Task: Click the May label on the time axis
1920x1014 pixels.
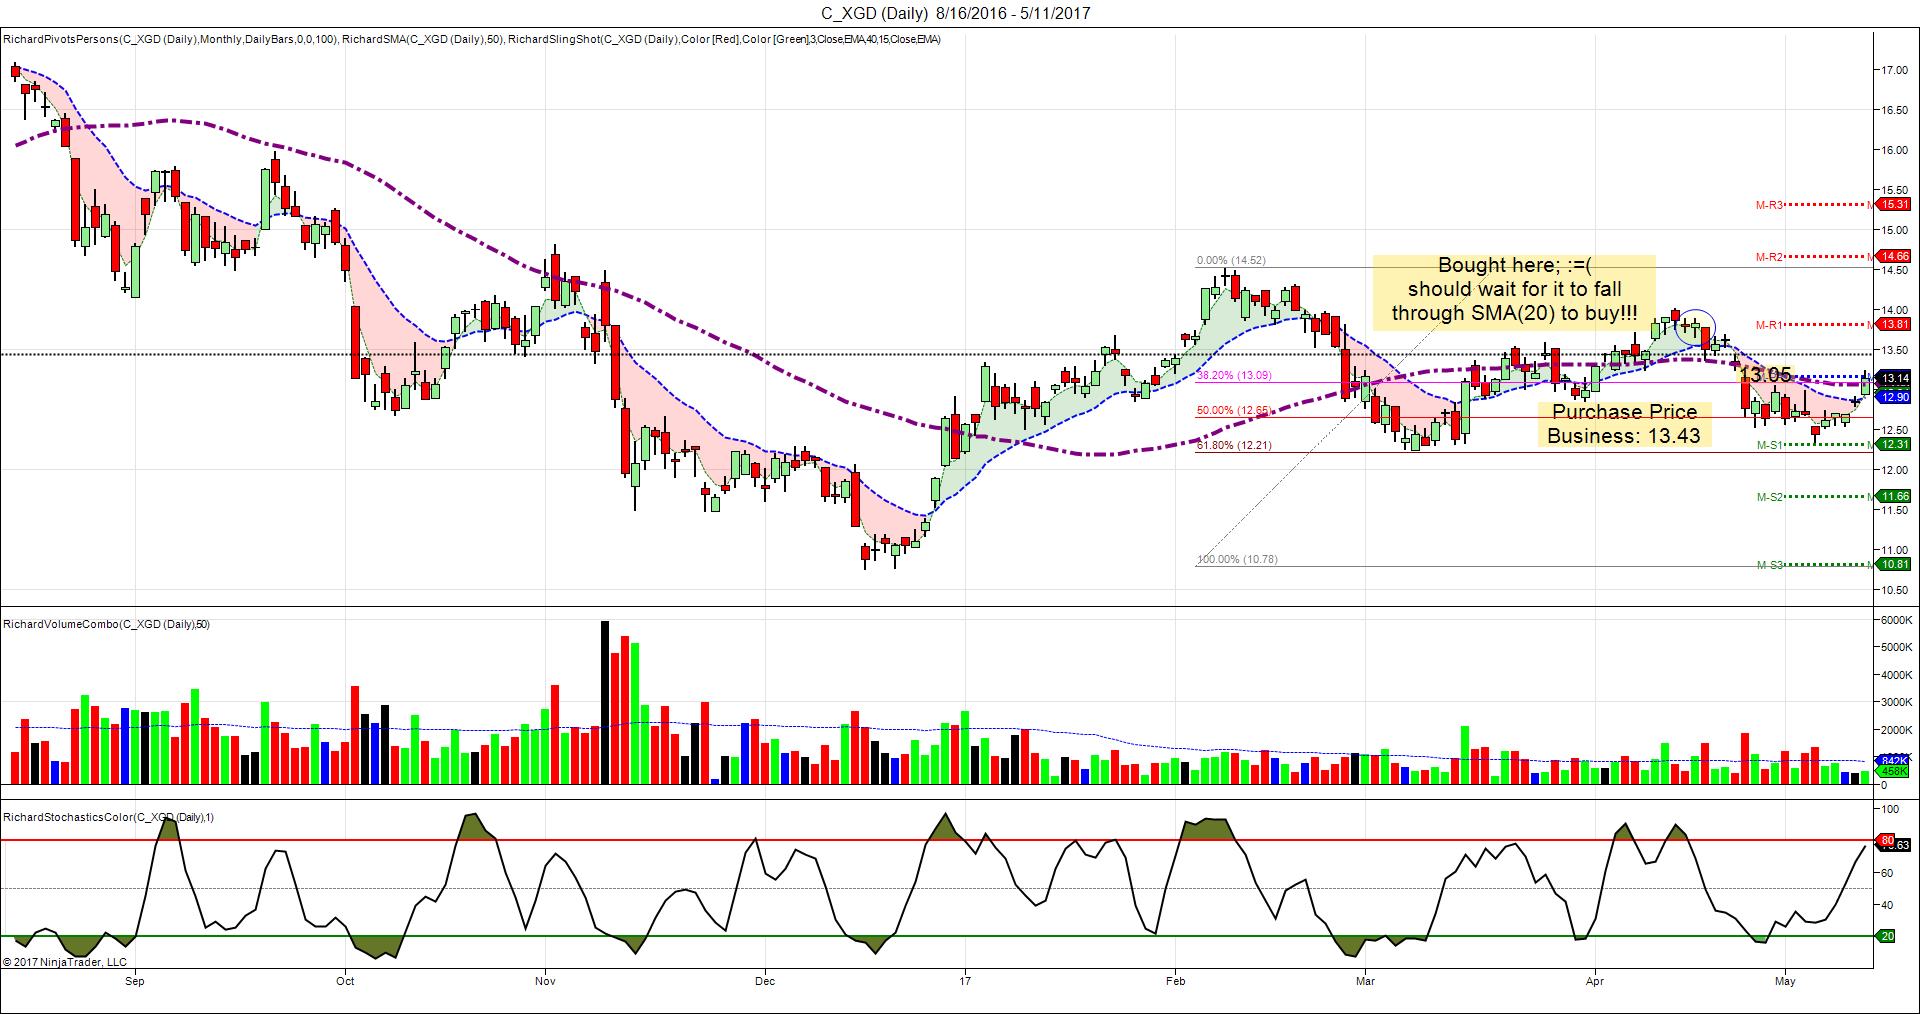Action: click(x=1785, y=981)
